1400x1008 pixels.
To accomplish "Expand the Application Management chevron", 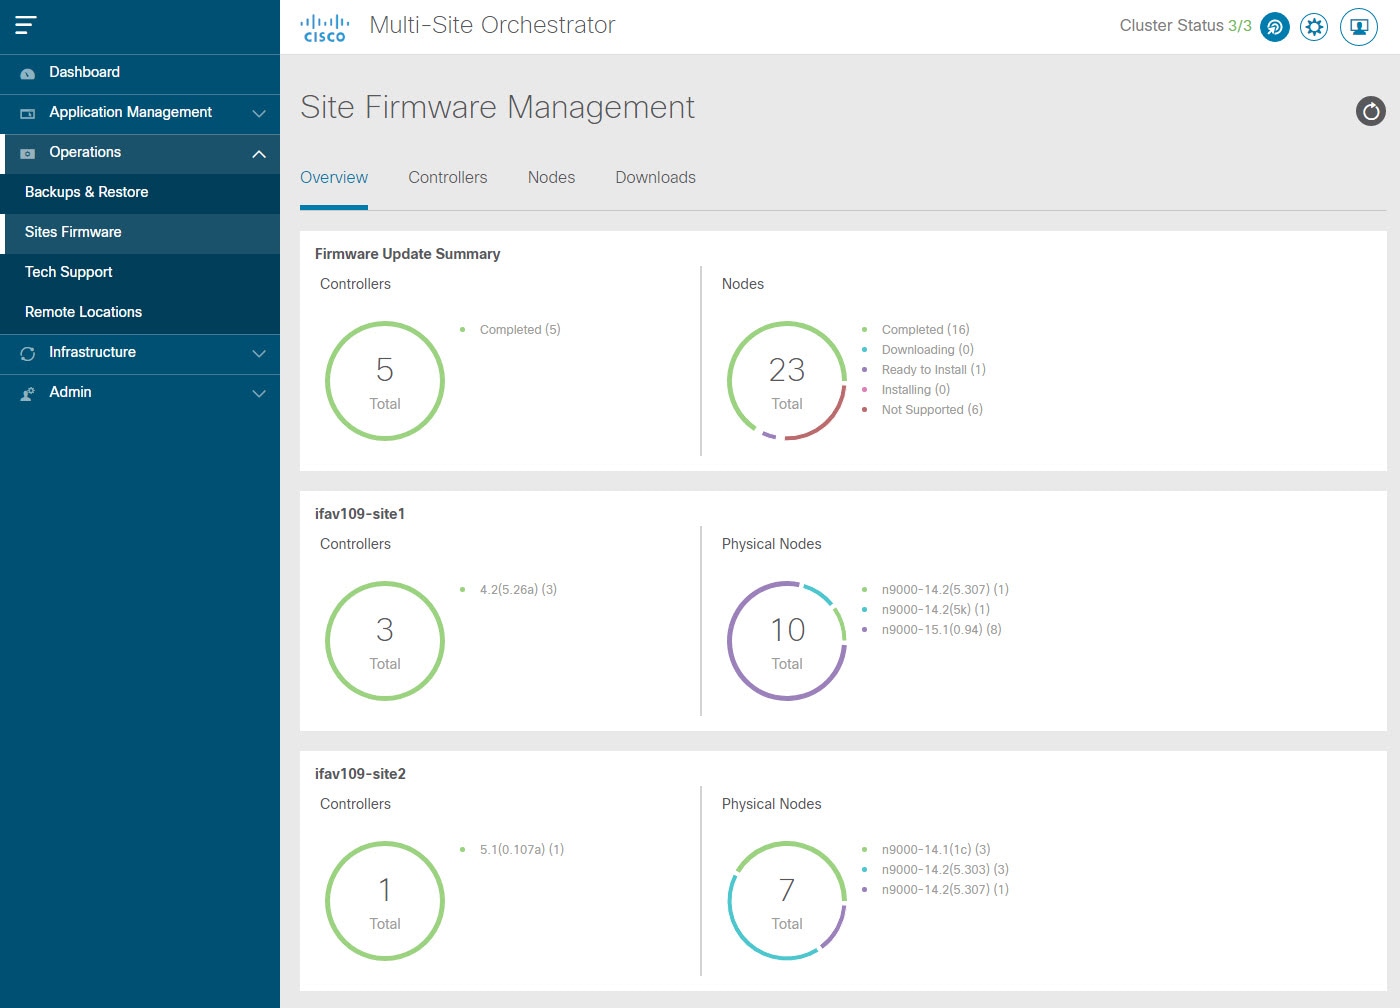I will point(259,113).
